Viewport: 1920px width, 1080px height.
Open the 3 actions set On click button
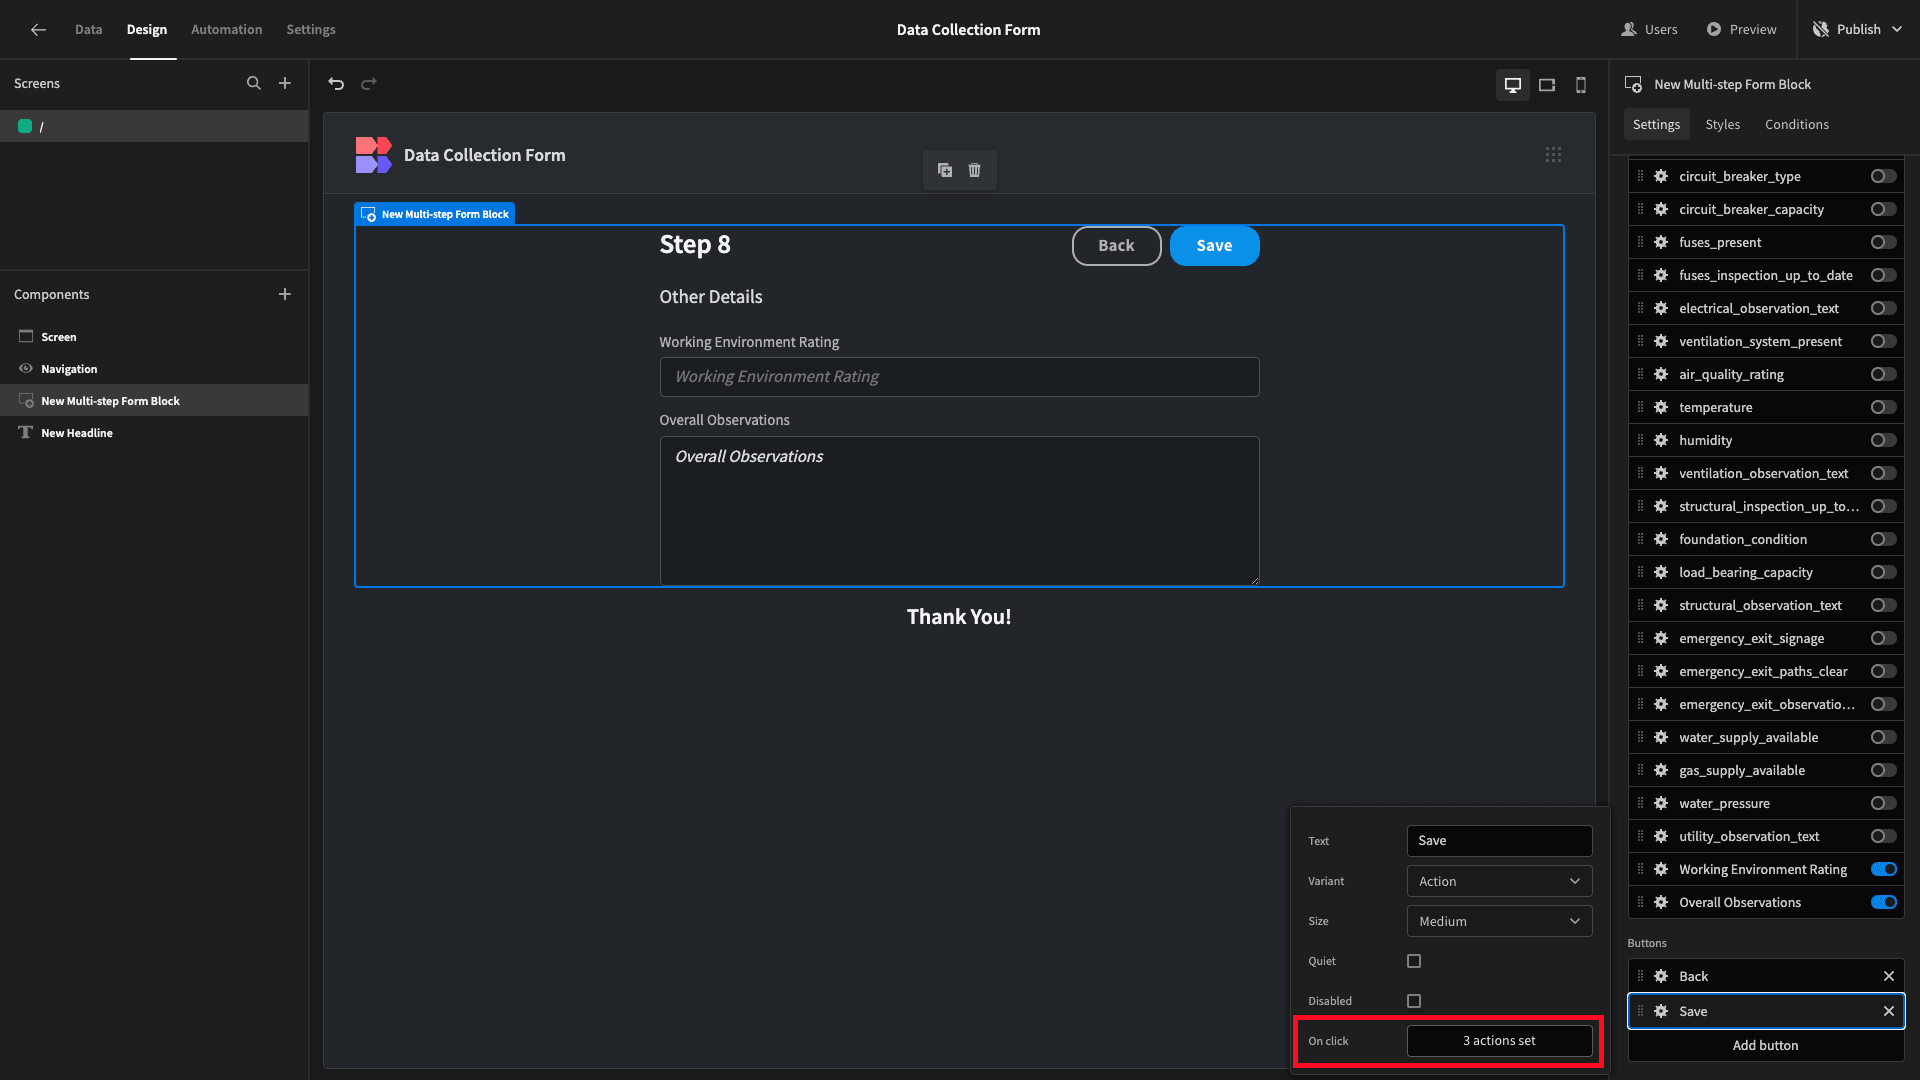(x=1499, y=1041)
